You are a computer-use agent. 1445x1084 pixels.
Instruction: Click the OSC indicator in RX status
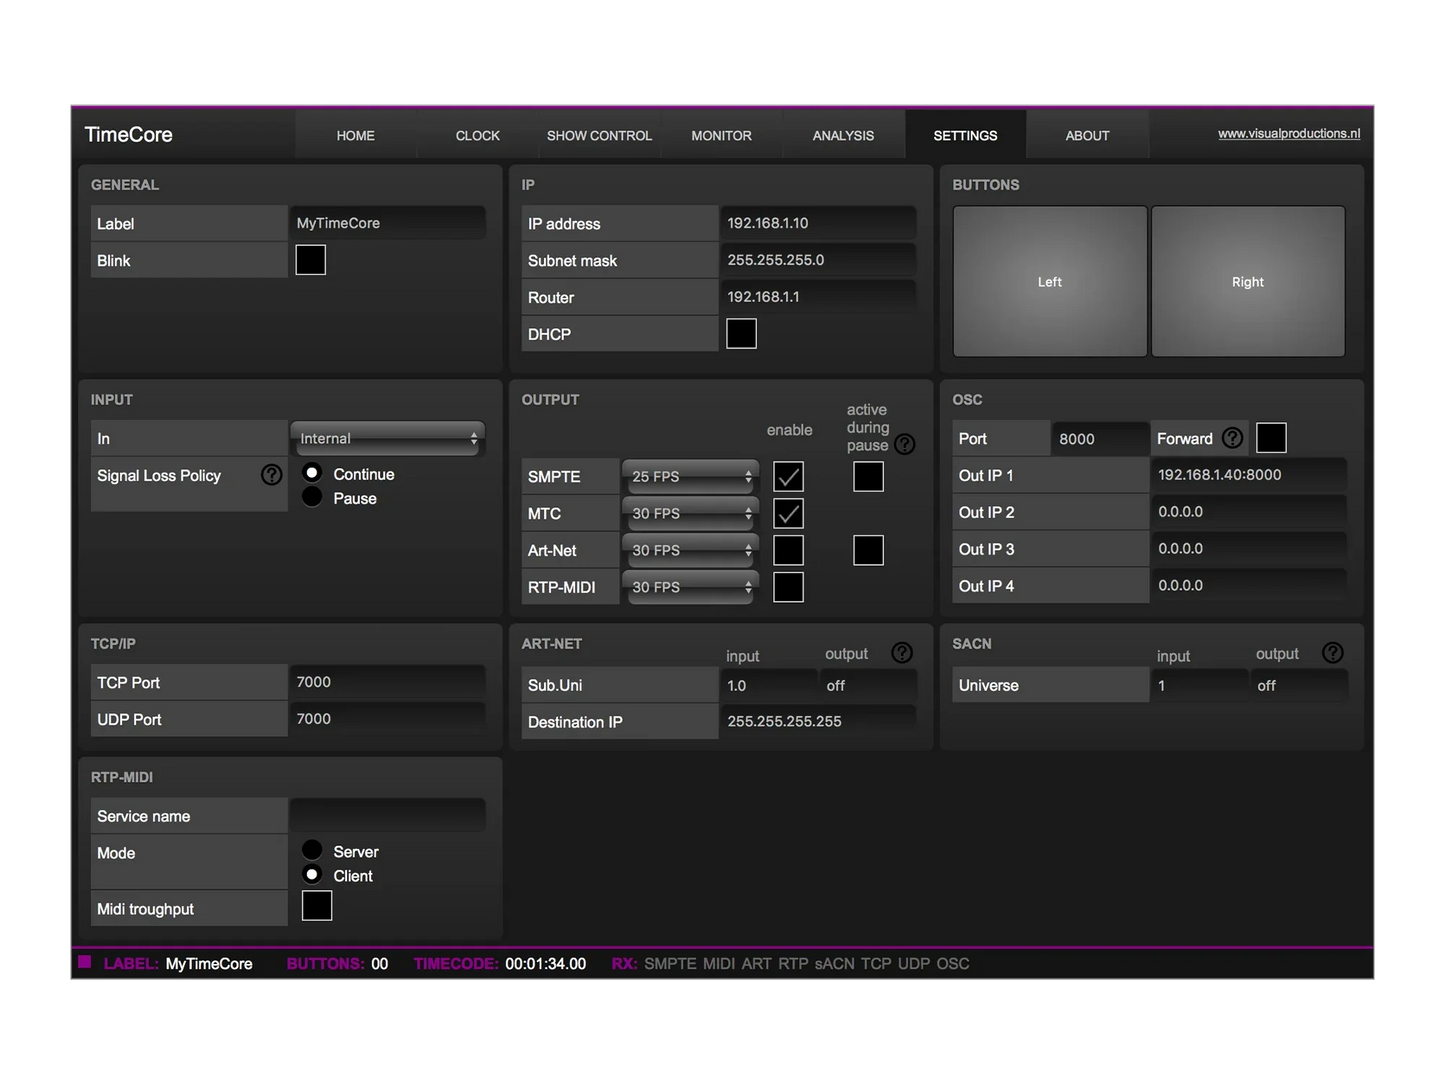coord(953,963)
